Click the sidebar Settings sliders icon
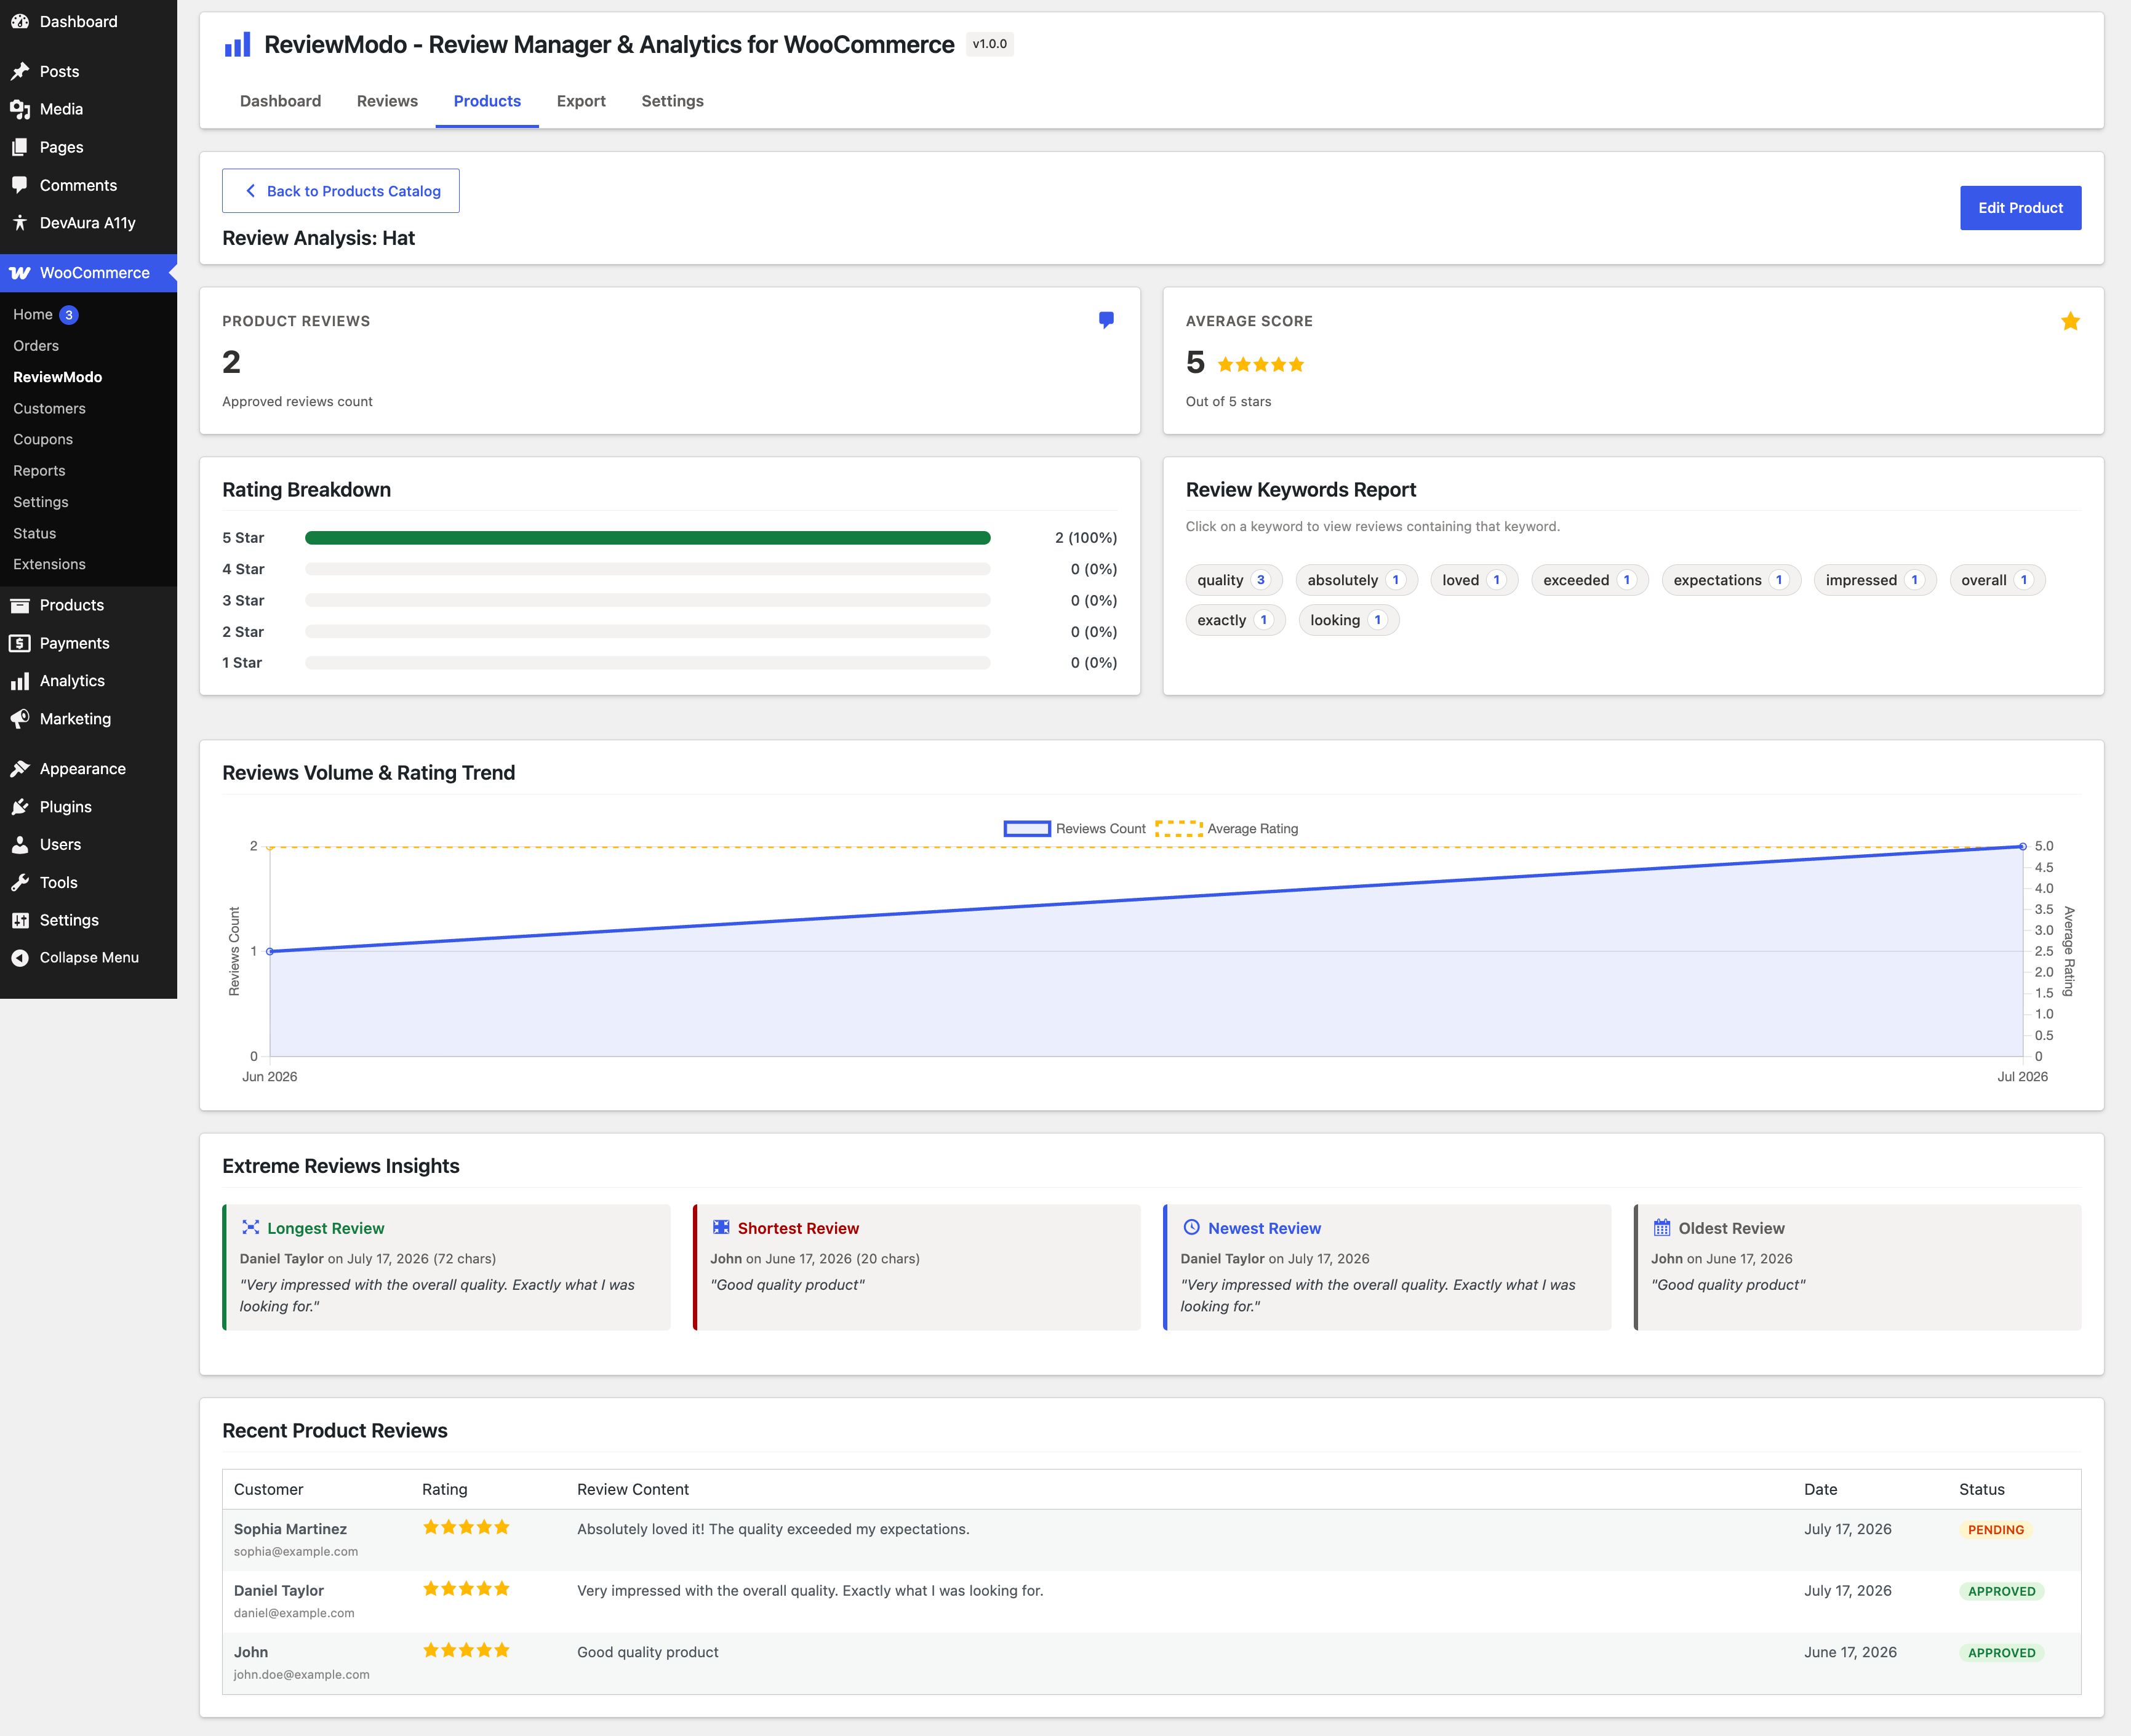Viewport: 2131px width, 1736px height. click(20, 920)
